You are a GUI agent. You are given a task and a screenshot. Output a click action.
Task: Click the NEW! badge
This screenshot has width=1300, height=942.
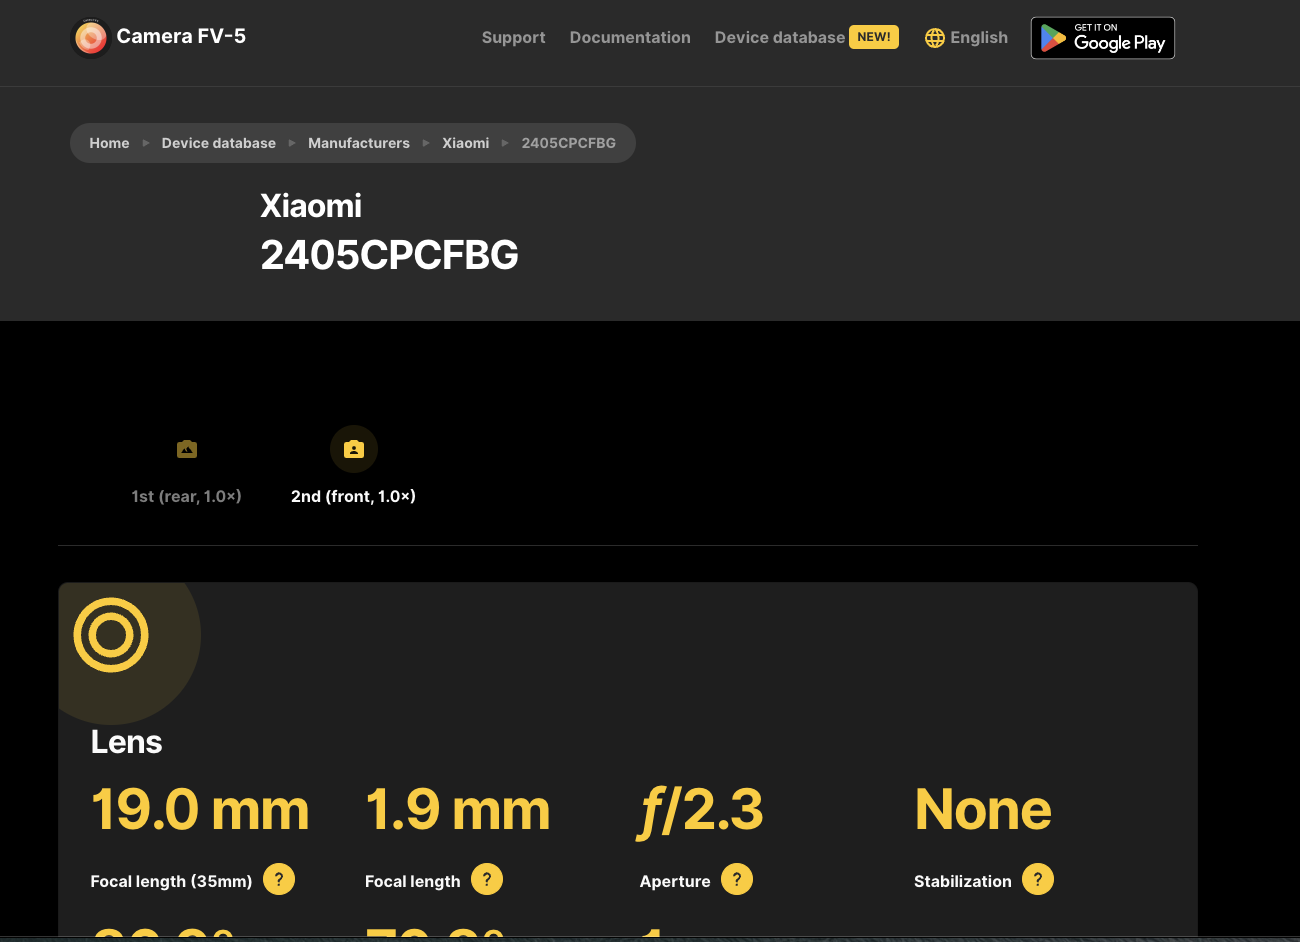click(x=874, y=37)
